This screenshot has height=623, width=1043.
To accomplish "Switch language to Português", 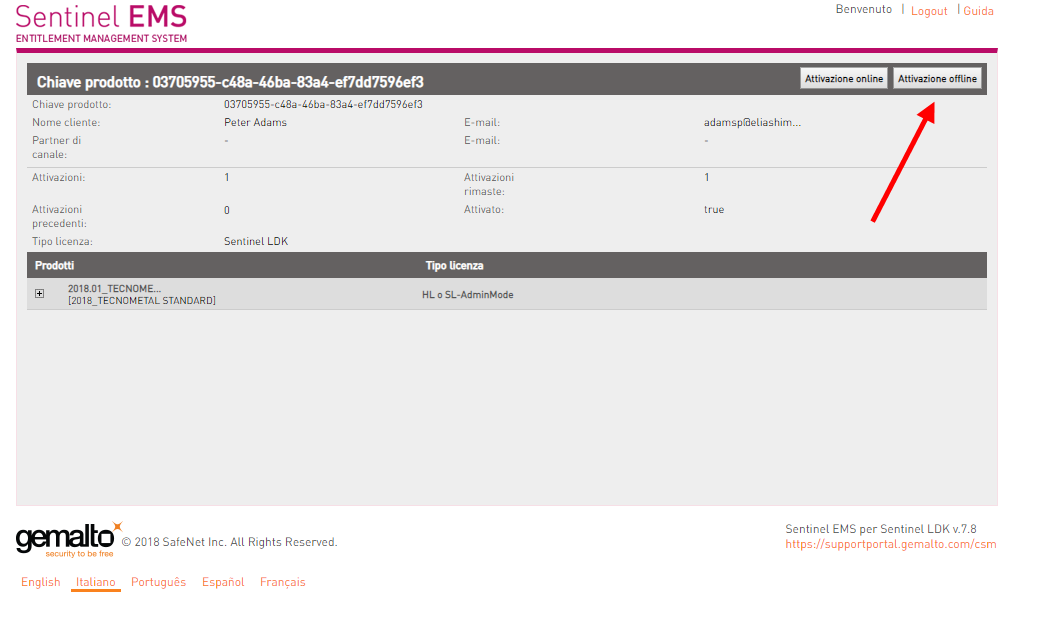I will click(x=158, y=582).
